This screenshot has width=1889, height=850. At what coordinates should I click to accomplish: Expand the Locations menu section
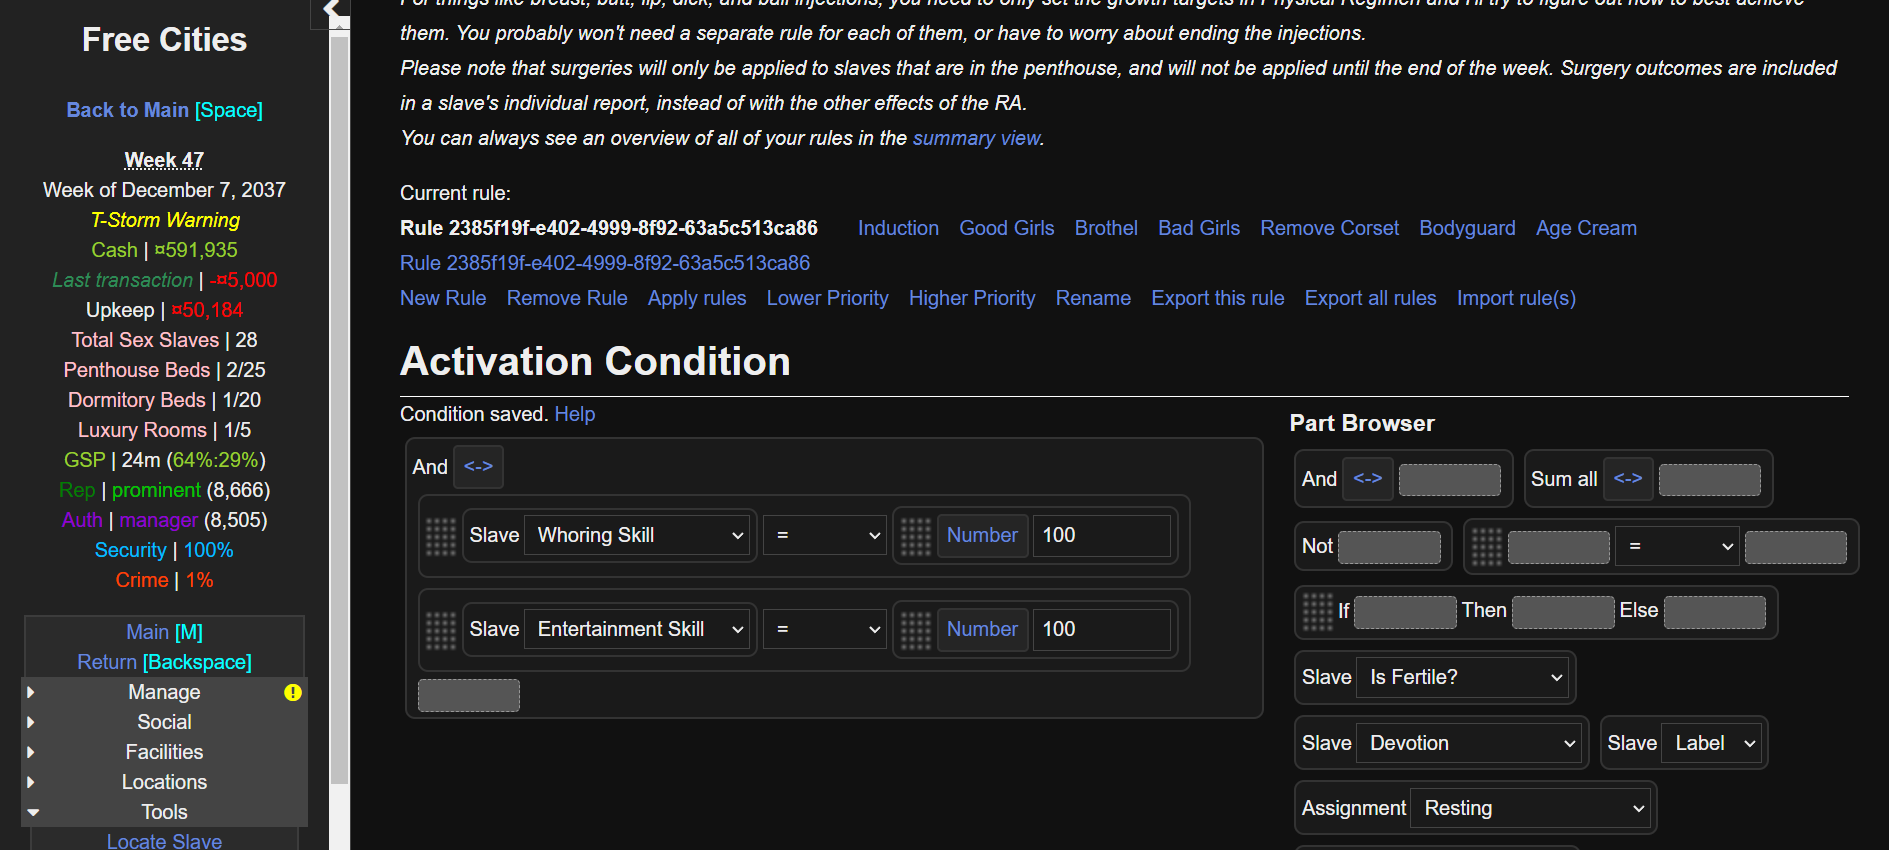[164, 782]
